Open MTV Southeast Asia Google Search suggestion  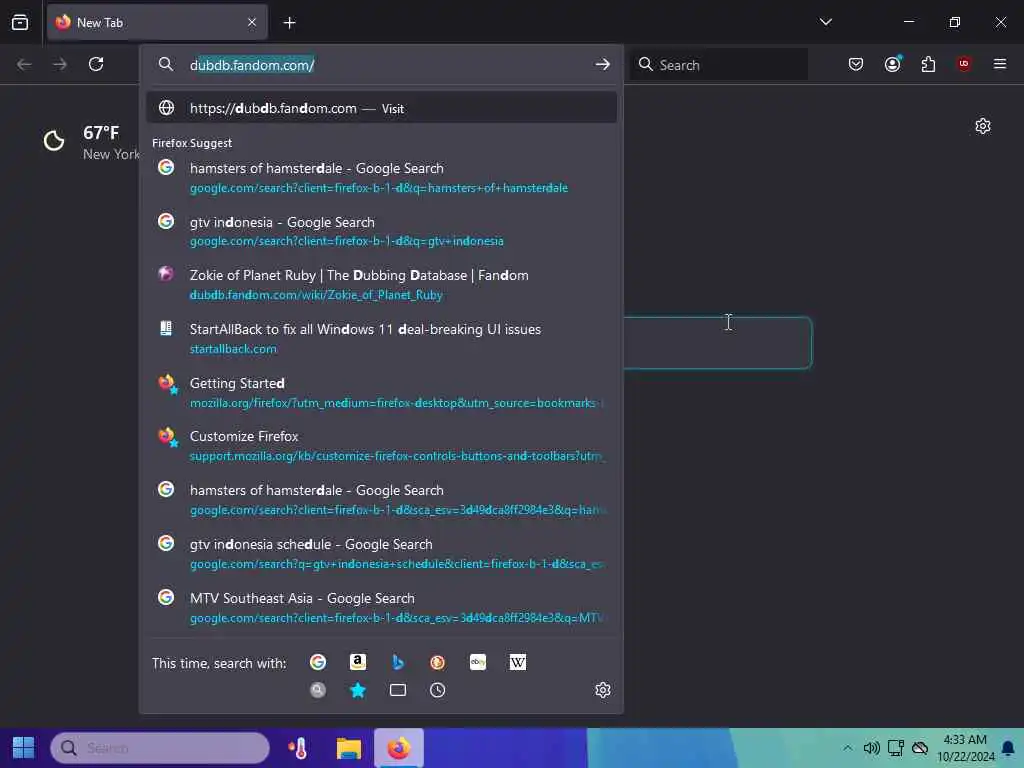[381, 608]
